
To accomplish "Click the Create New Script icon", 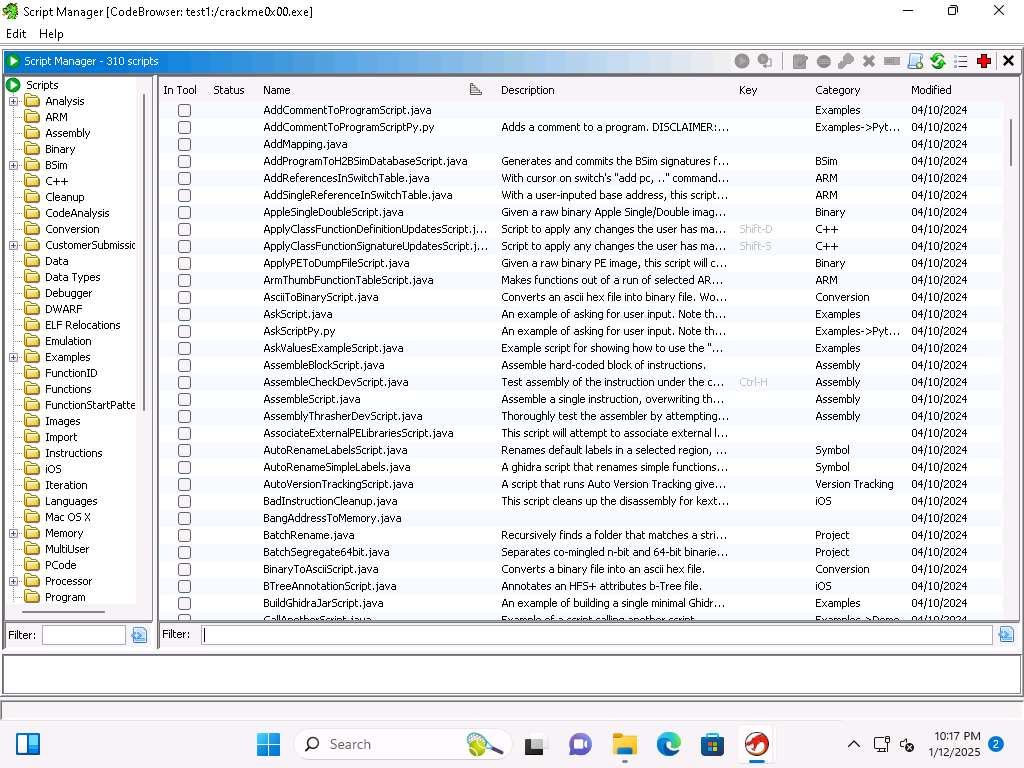I will pos(915,61).
